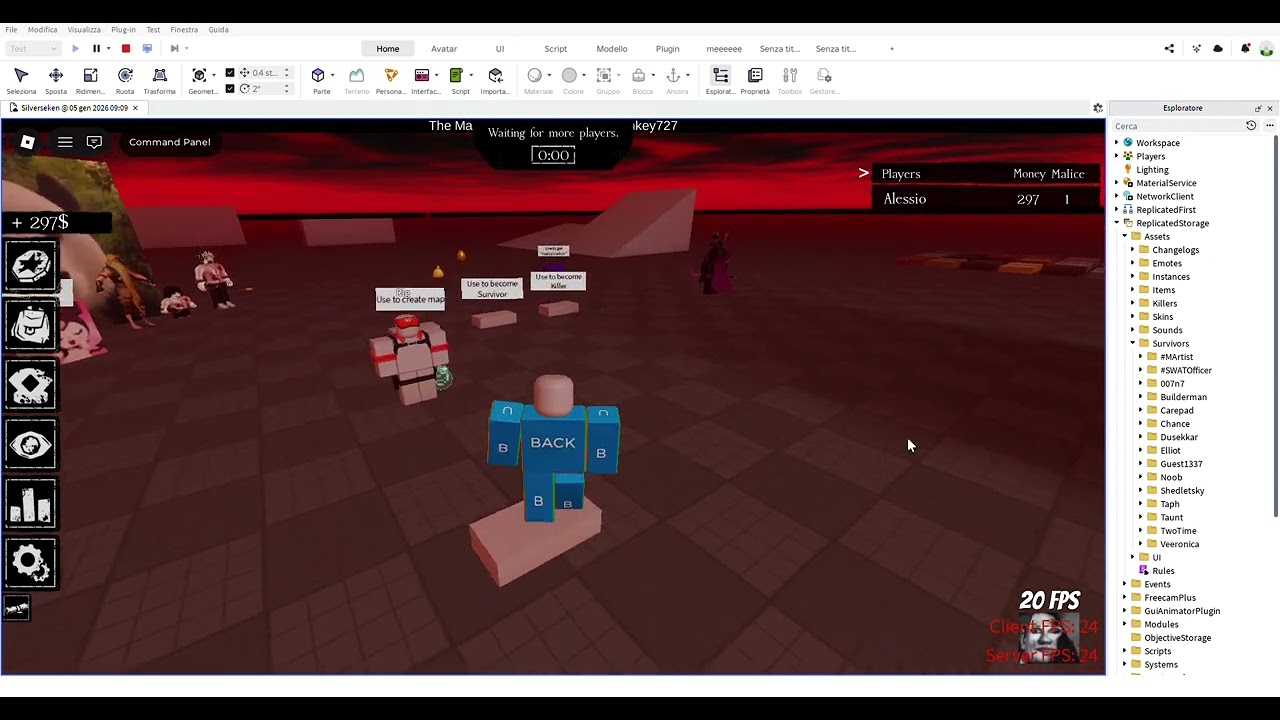The image size is (1280, 720).
Task: Add a new ribbon tab with plus
Action: click(x=892, y=48)
